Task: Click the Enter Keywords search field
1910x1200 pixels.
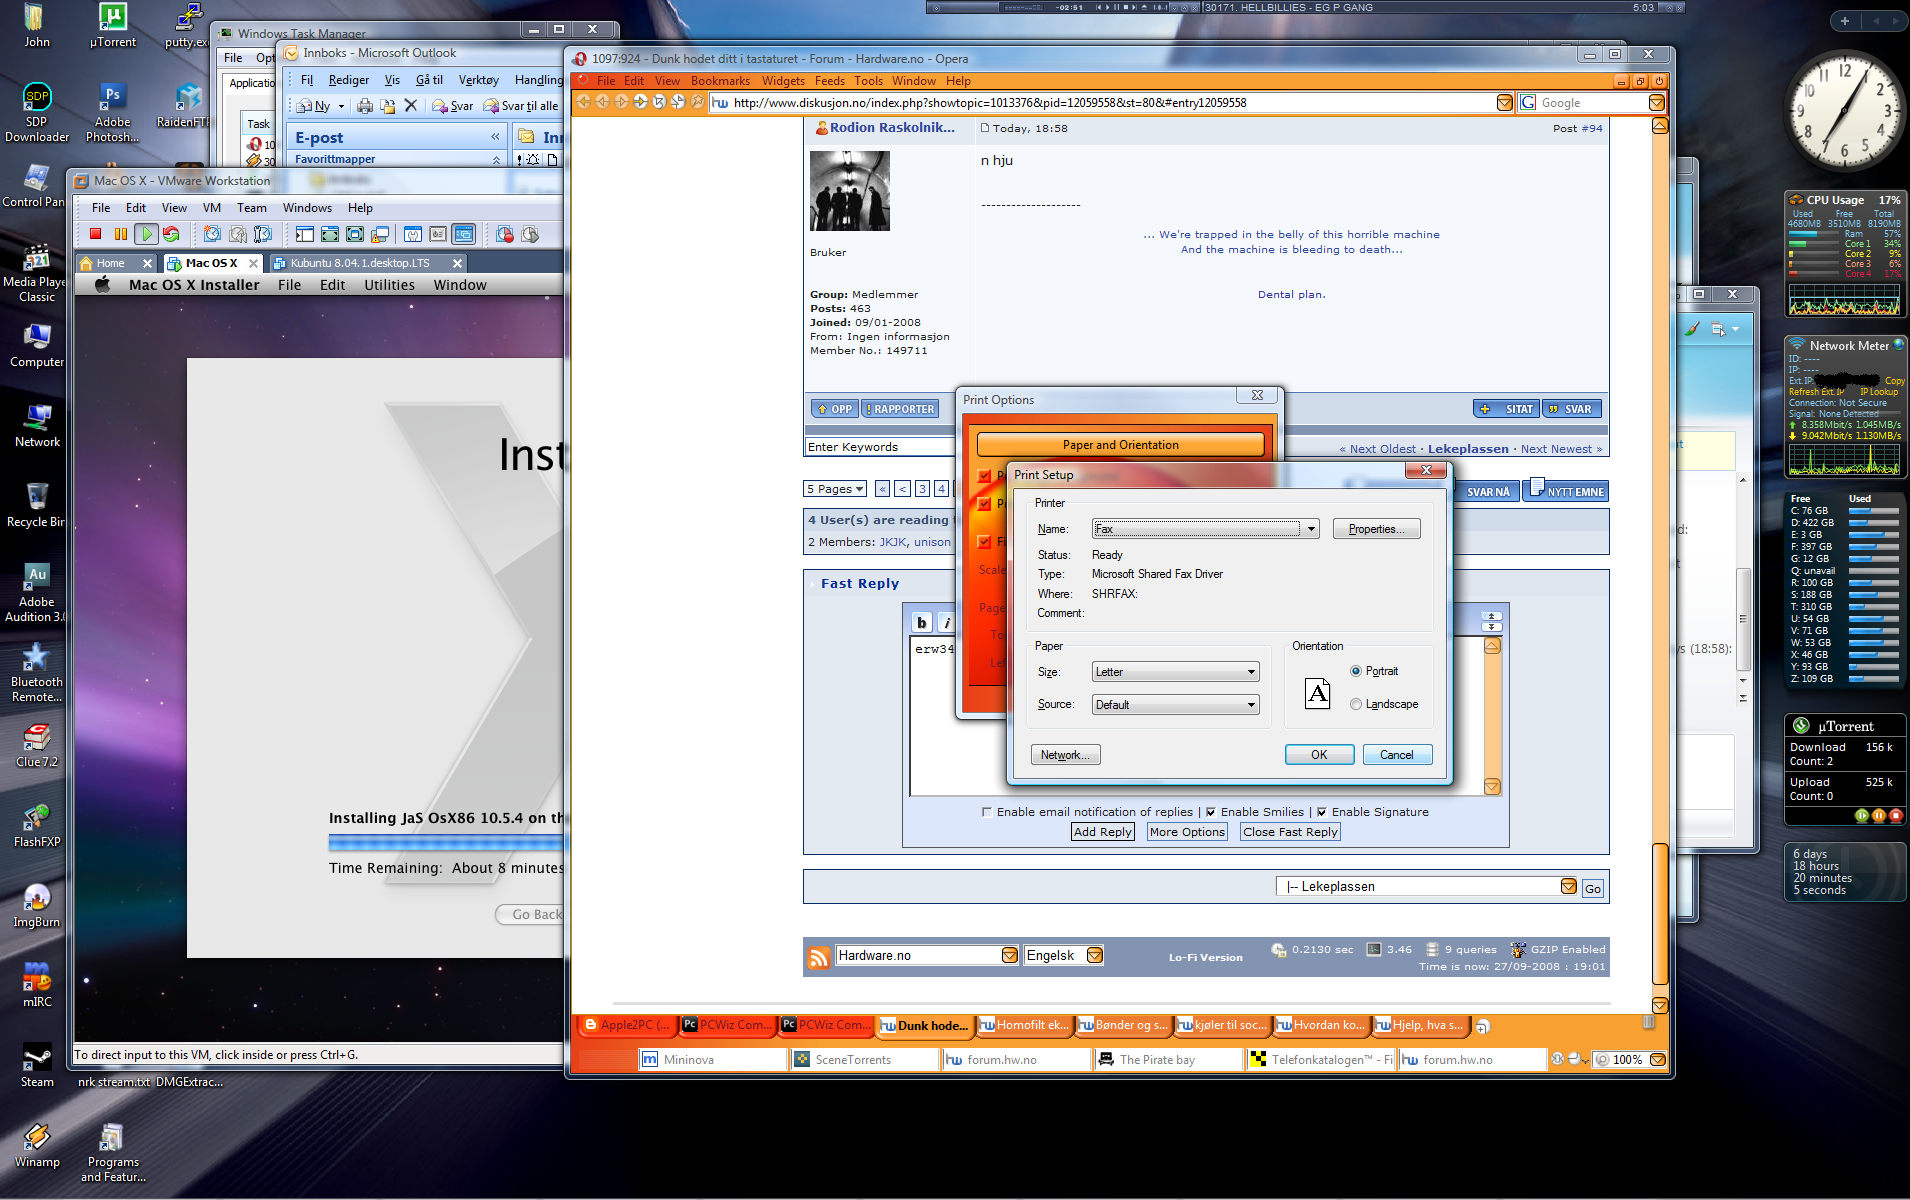Action: (880, 447)
